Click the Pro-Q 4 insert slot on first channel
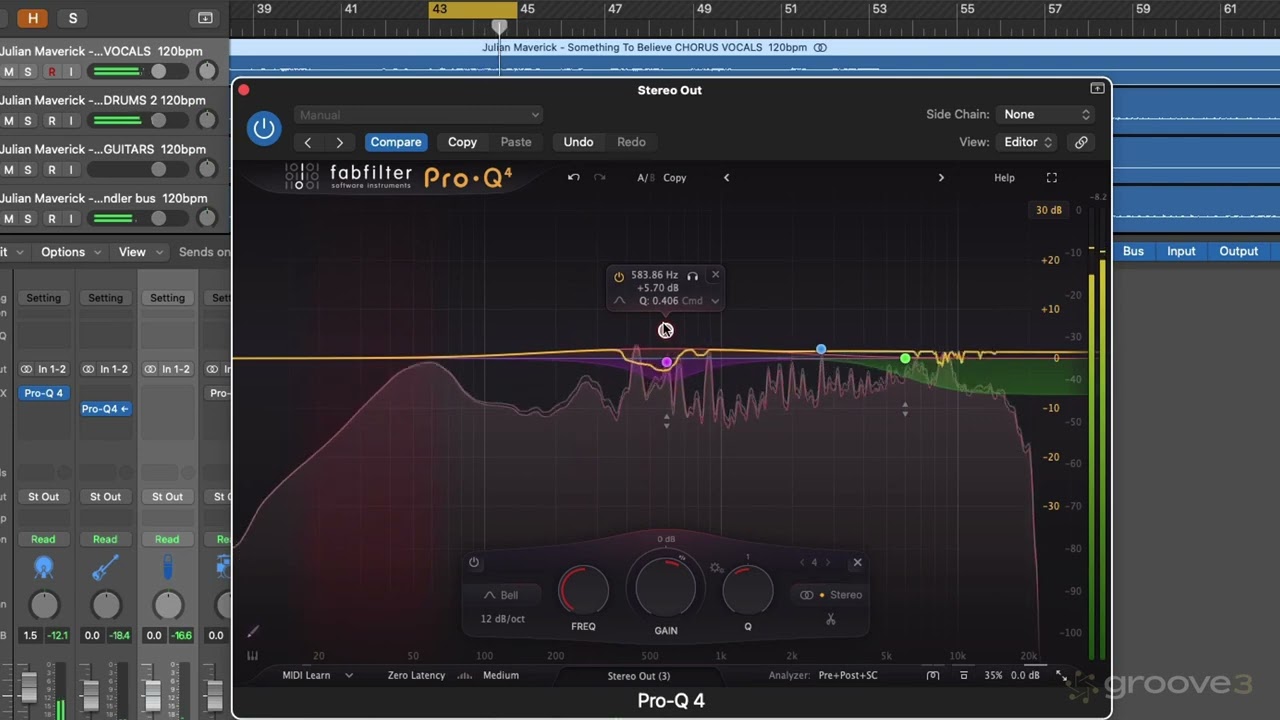 [43, 393]
